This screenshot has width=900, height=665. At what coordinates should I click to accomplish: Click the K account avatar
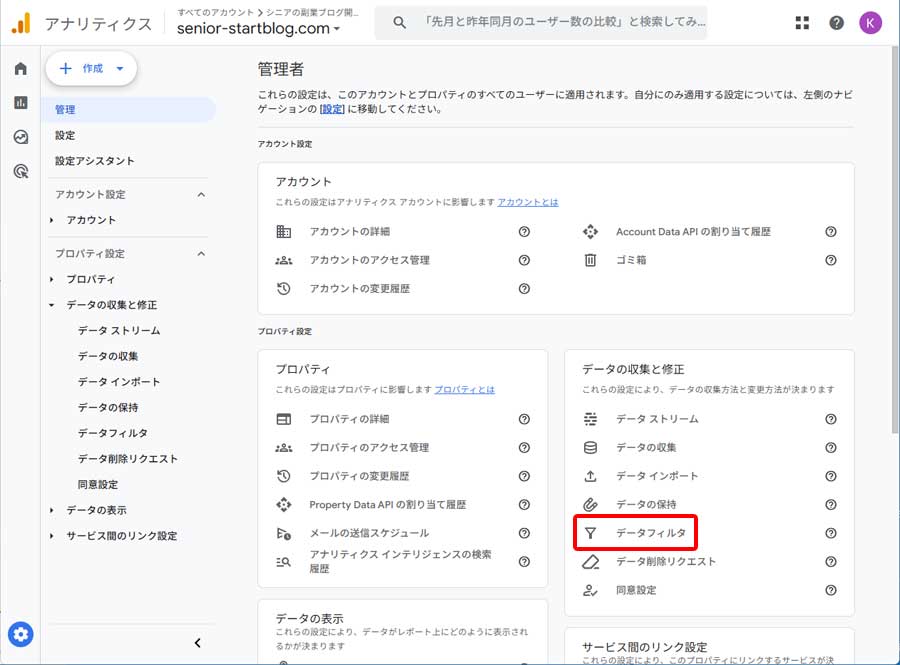(870, 22)
